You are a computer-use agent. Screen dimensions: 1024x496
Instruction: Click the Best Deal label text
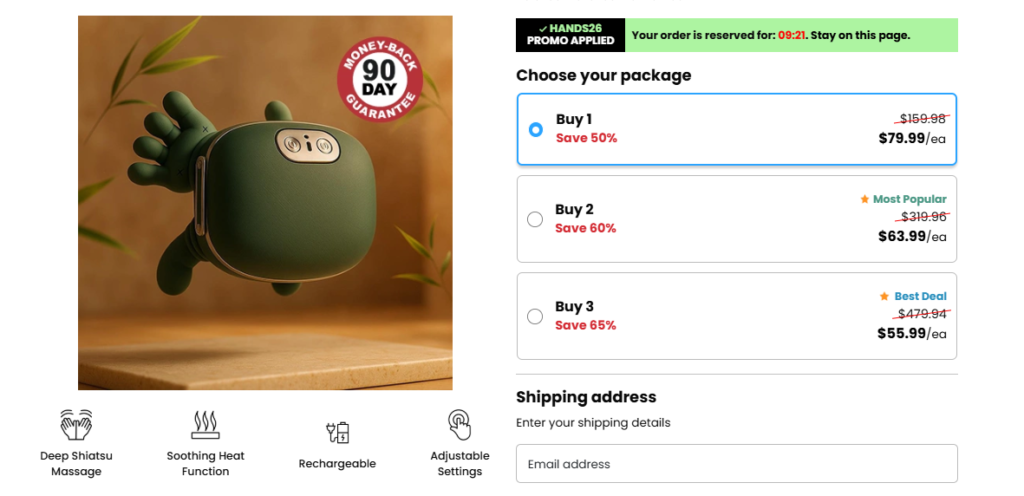920,296
